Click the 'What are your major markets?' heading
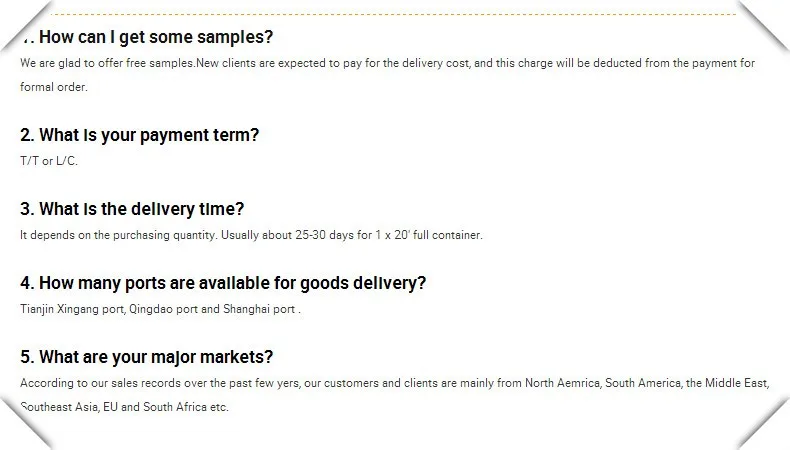 (x=146, y=357)
